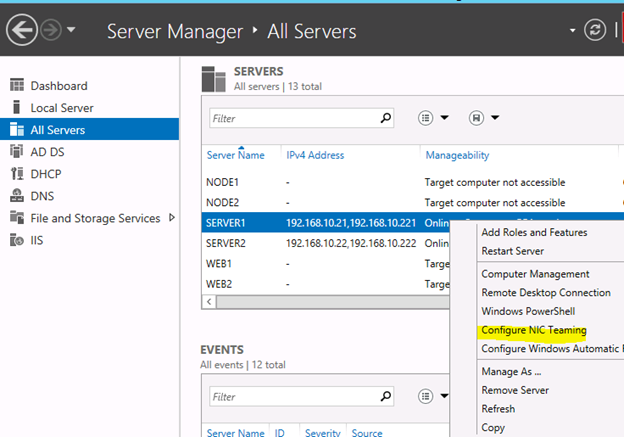Choose Remove Server from context menu
The width and height of the screenshot is (624, 437).
pos(515,390)
